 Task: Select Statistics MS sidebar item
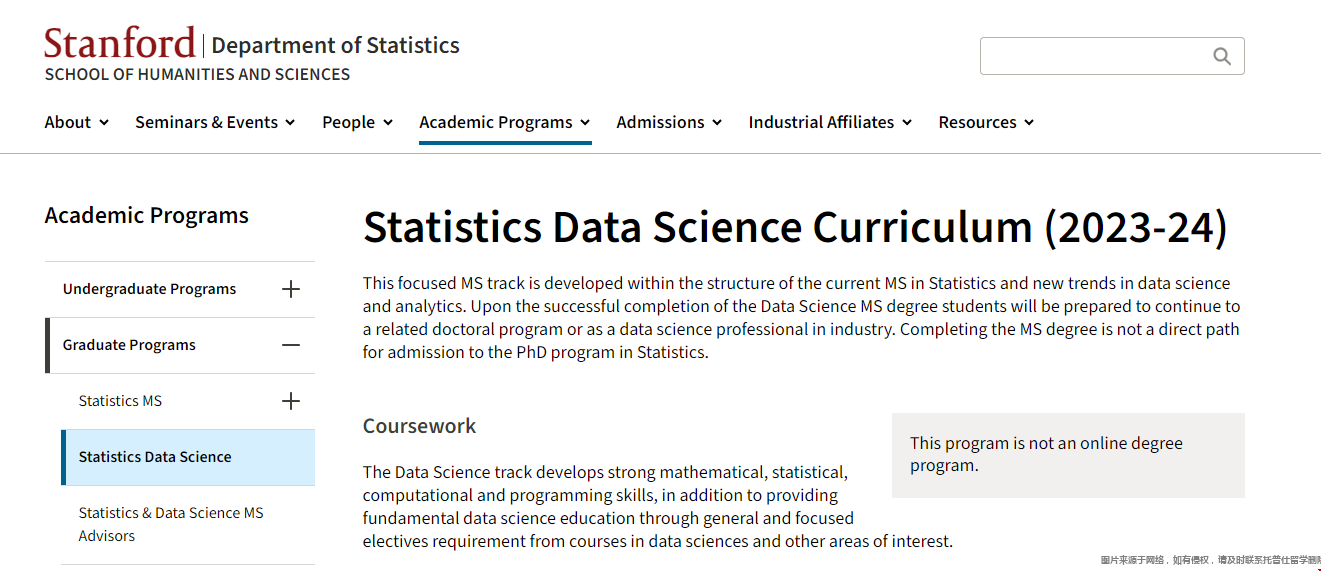(120, 401)
